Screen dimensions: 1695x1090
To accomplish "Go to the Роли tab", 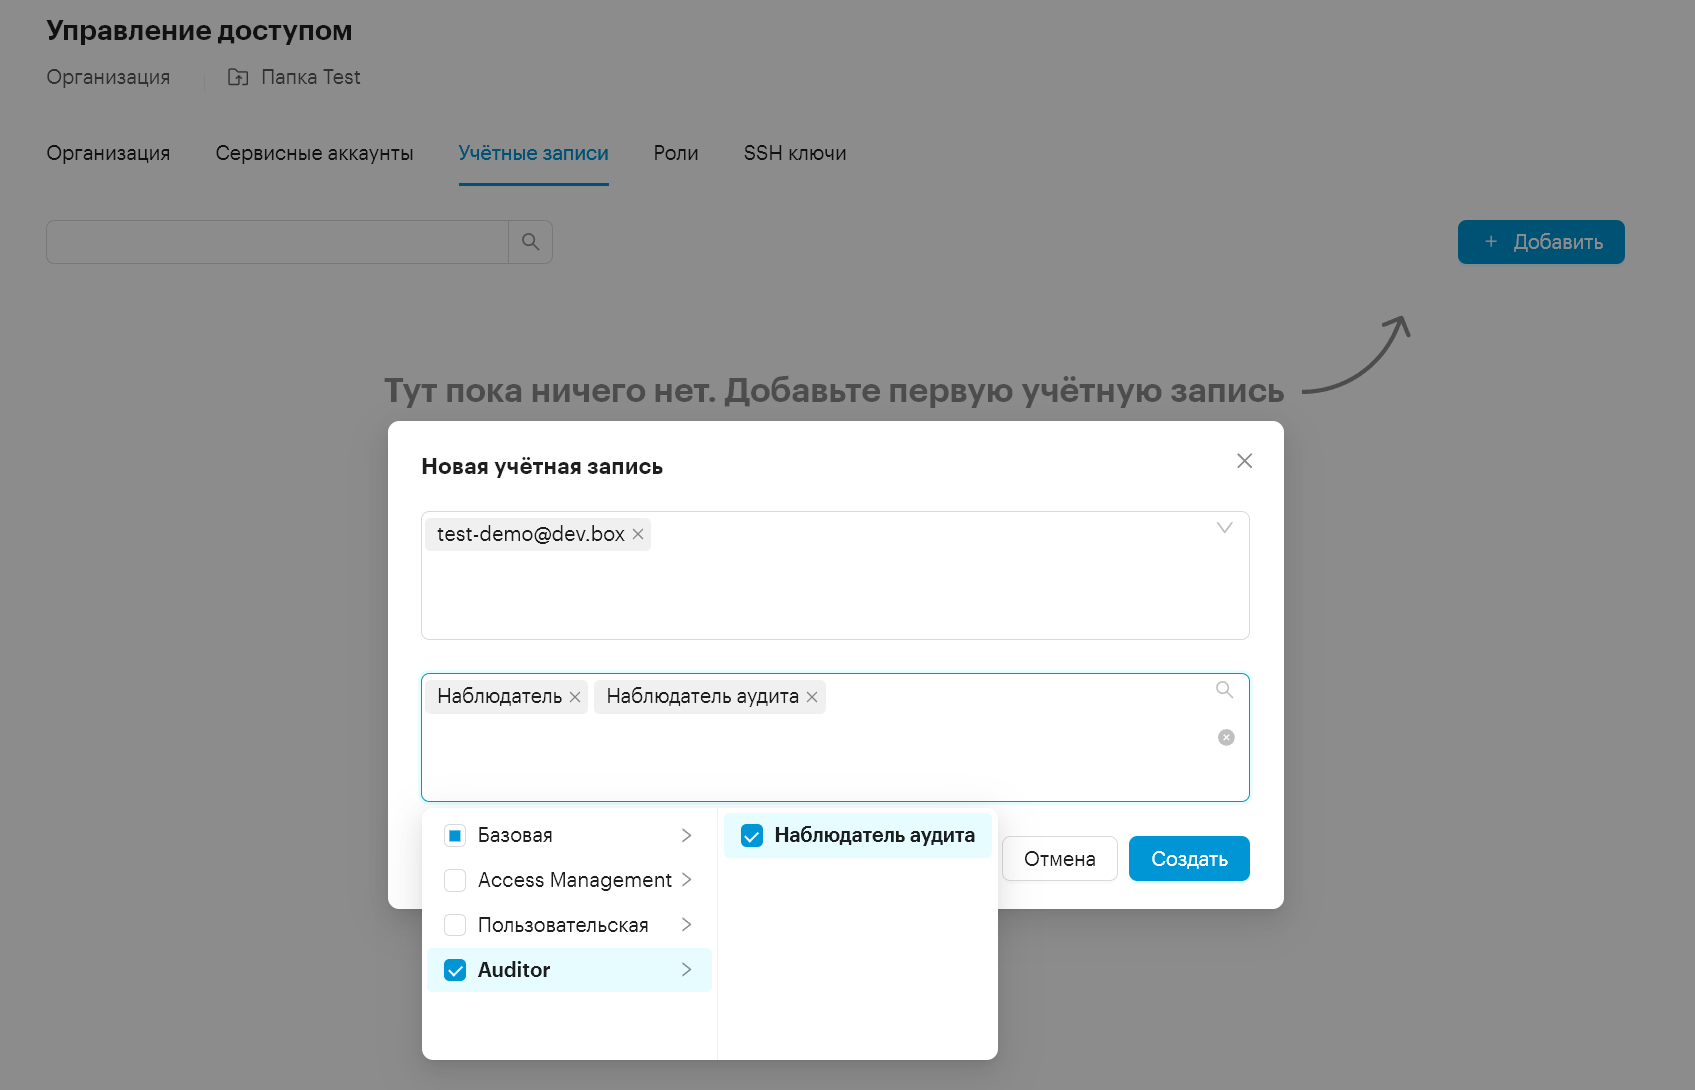I will pos(676,153).
